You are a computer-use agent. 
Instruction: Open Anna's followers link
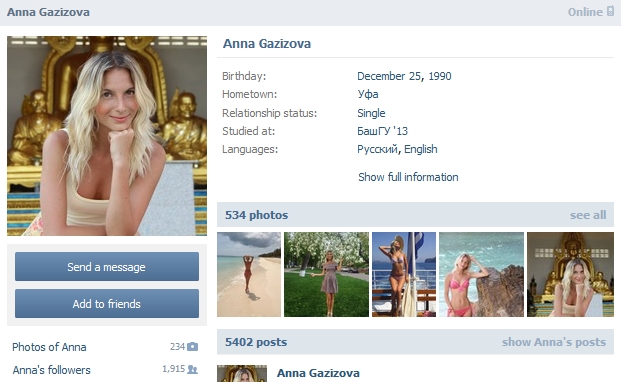click(x=51, y=370)
